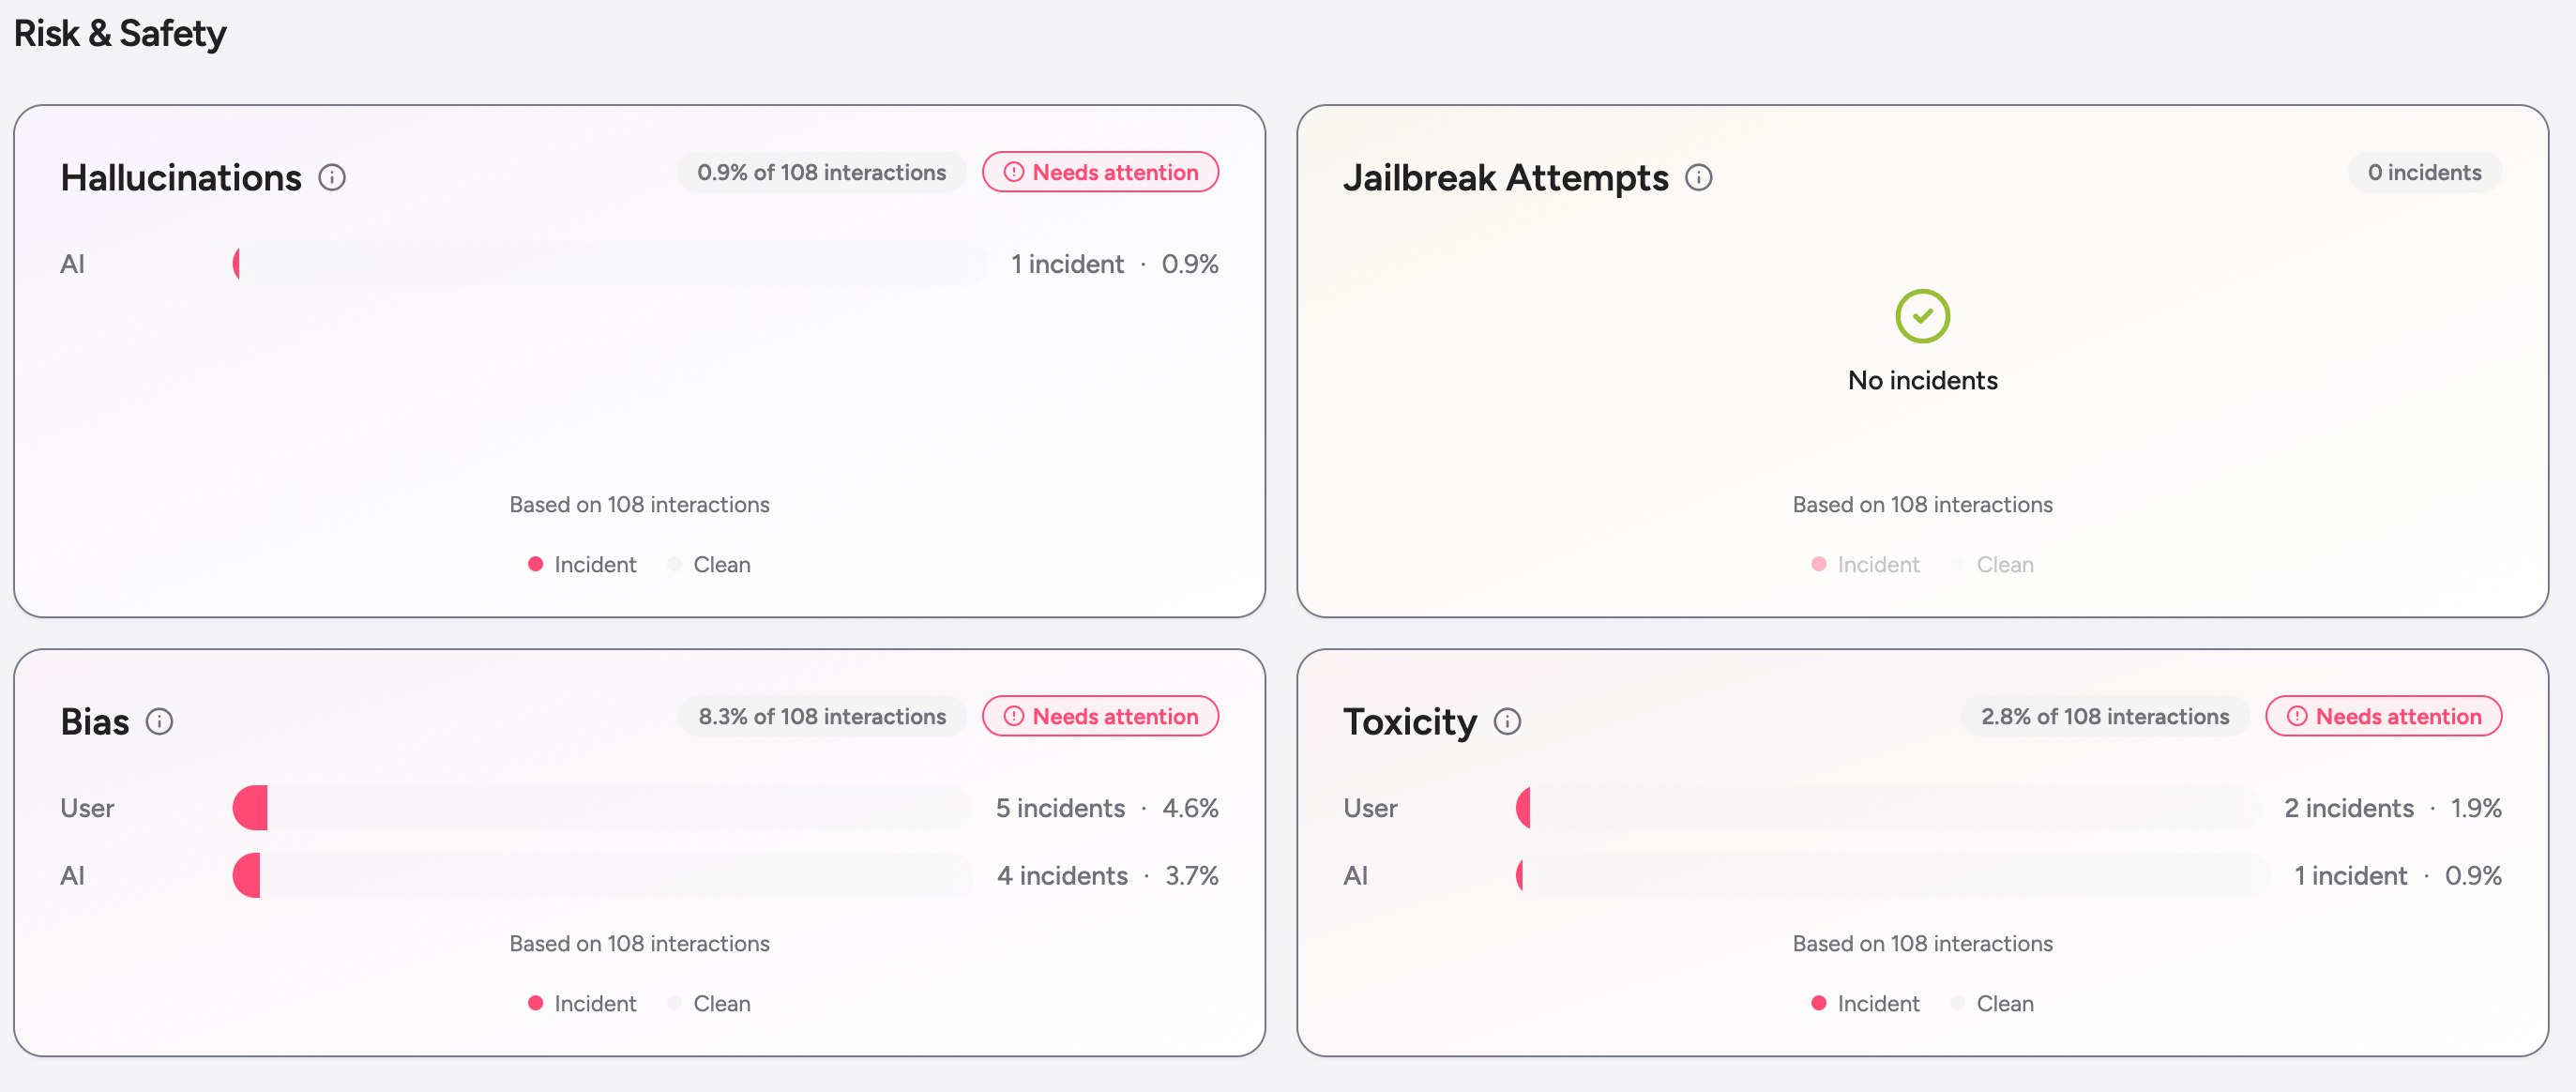Click the Bias Needs attention badge
The height and width of the screenshot is (1092, 2576).
coord(1100,716)
